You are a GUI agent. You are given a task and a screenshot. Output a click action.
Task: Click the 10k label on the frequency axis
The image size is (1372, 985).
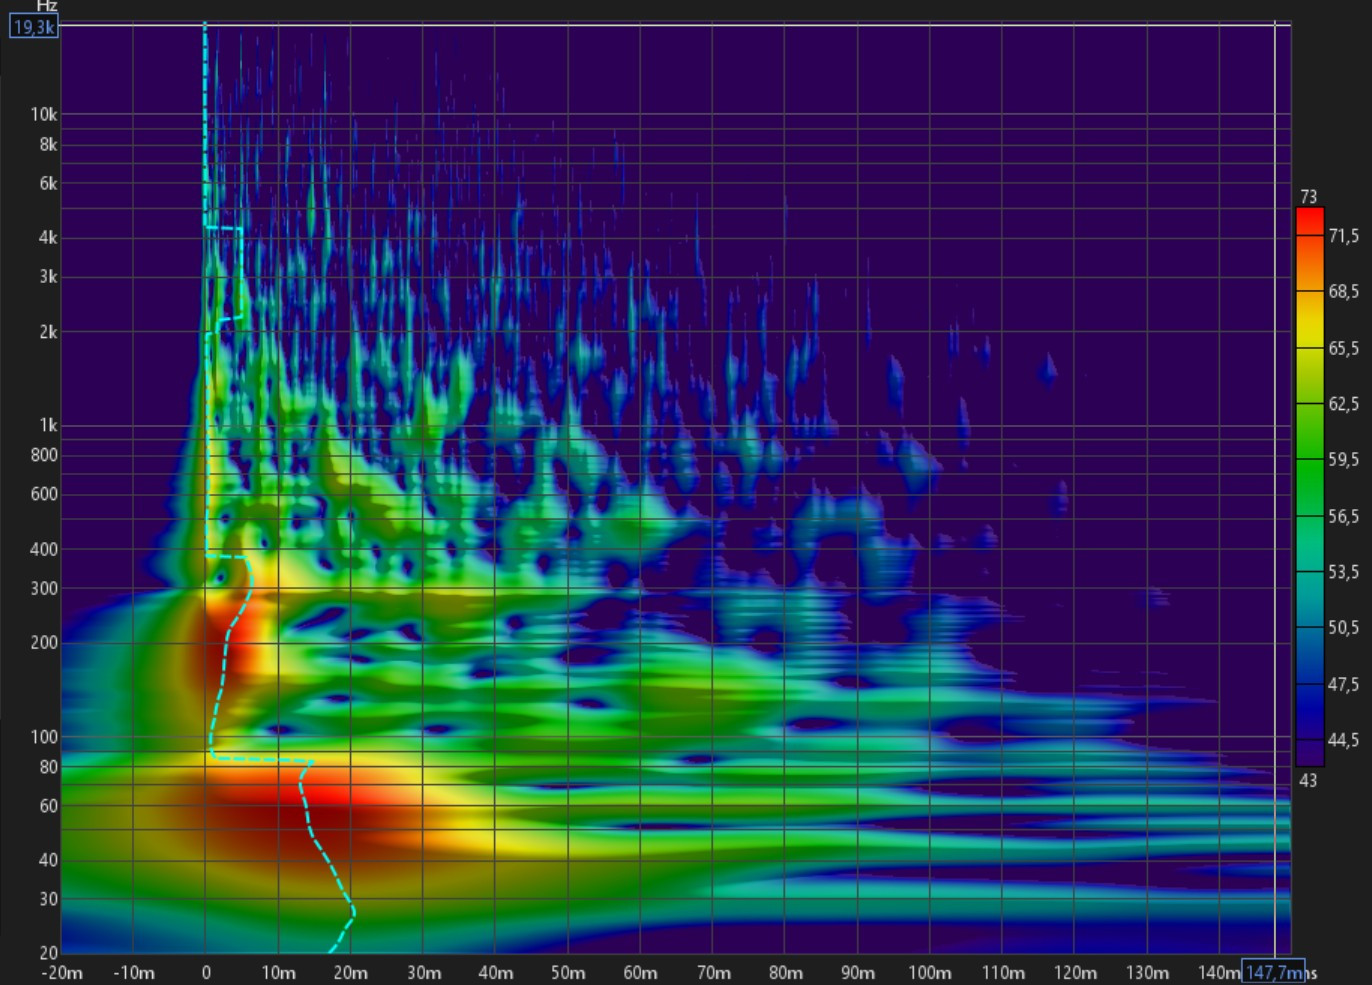tap(43, 115)
